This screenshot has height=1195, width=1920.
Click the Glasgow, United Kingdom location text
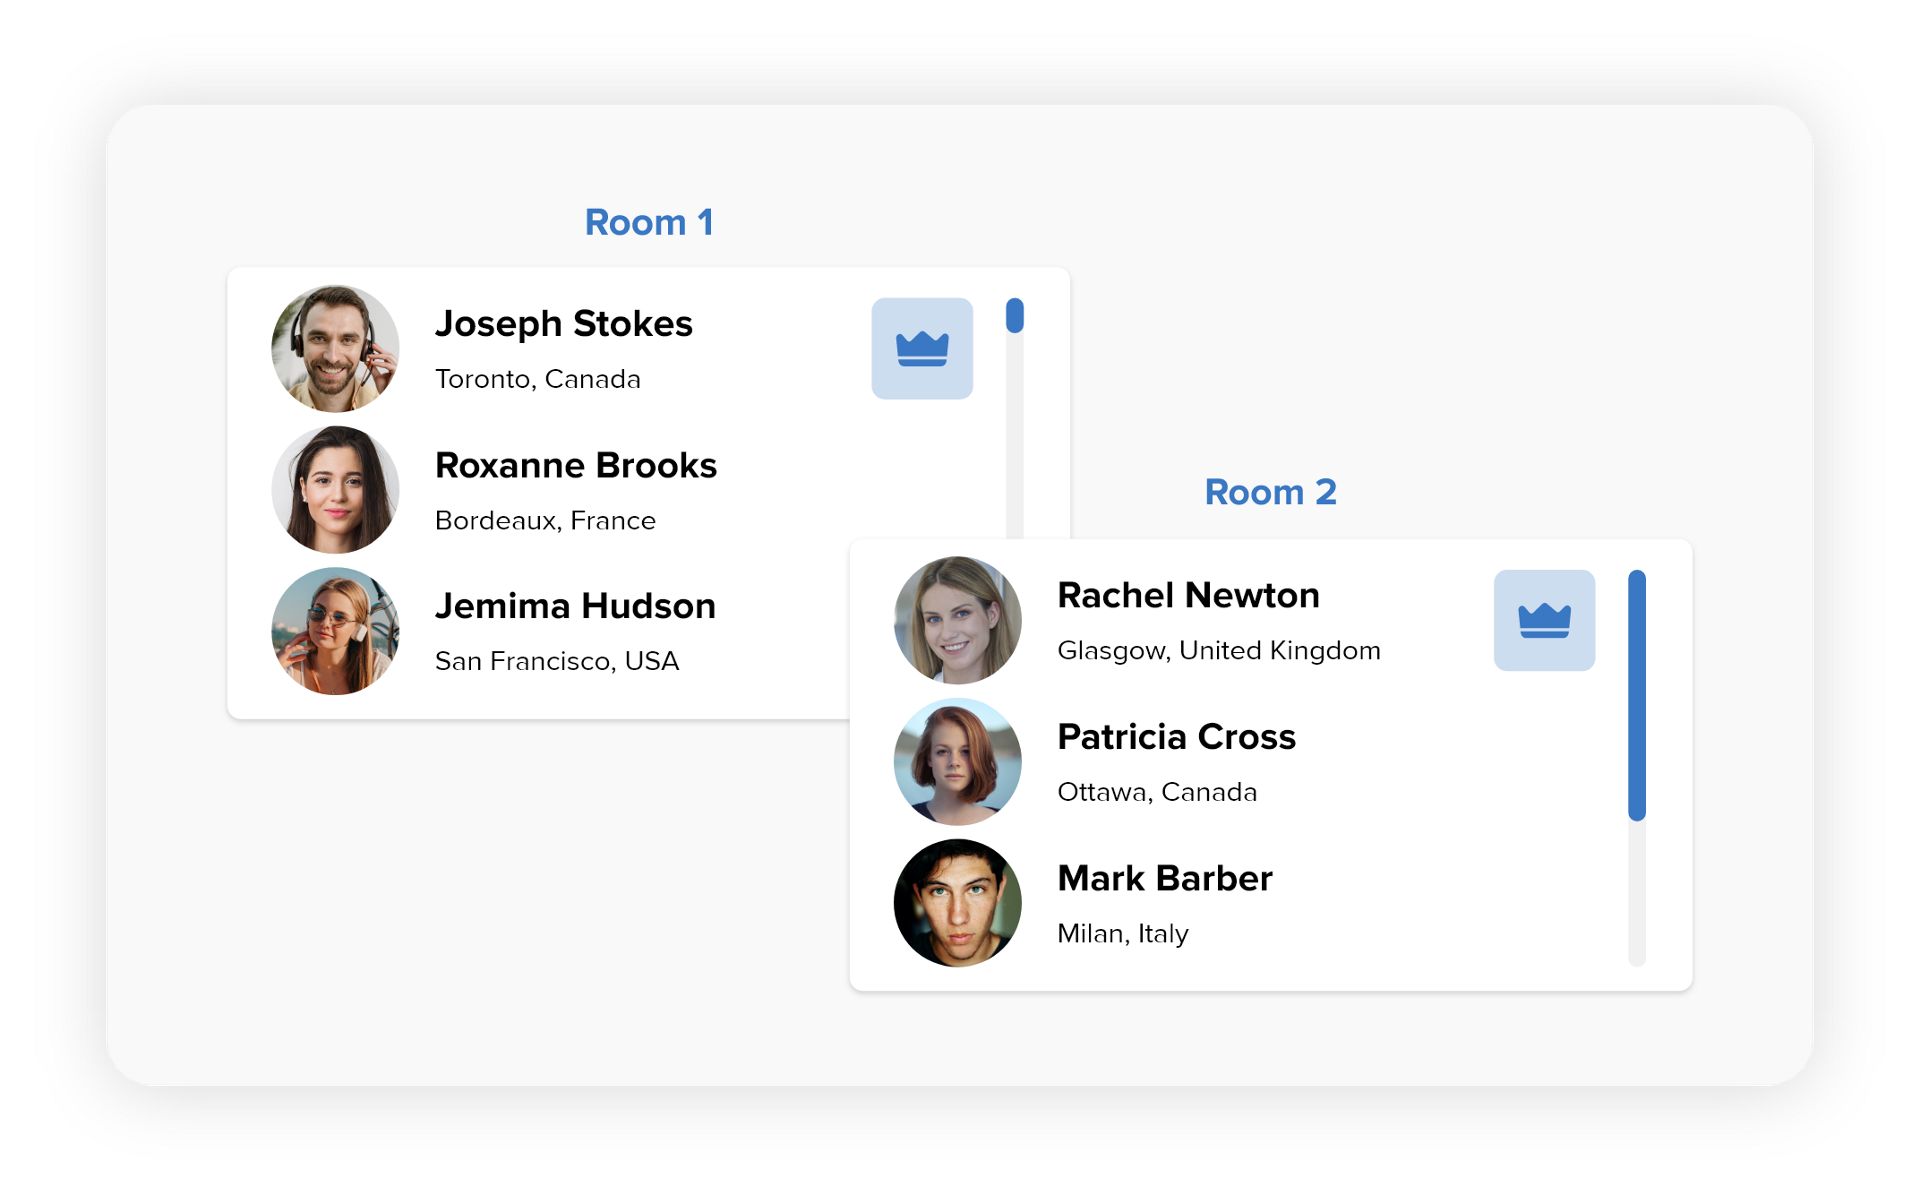pos(1218,651)
